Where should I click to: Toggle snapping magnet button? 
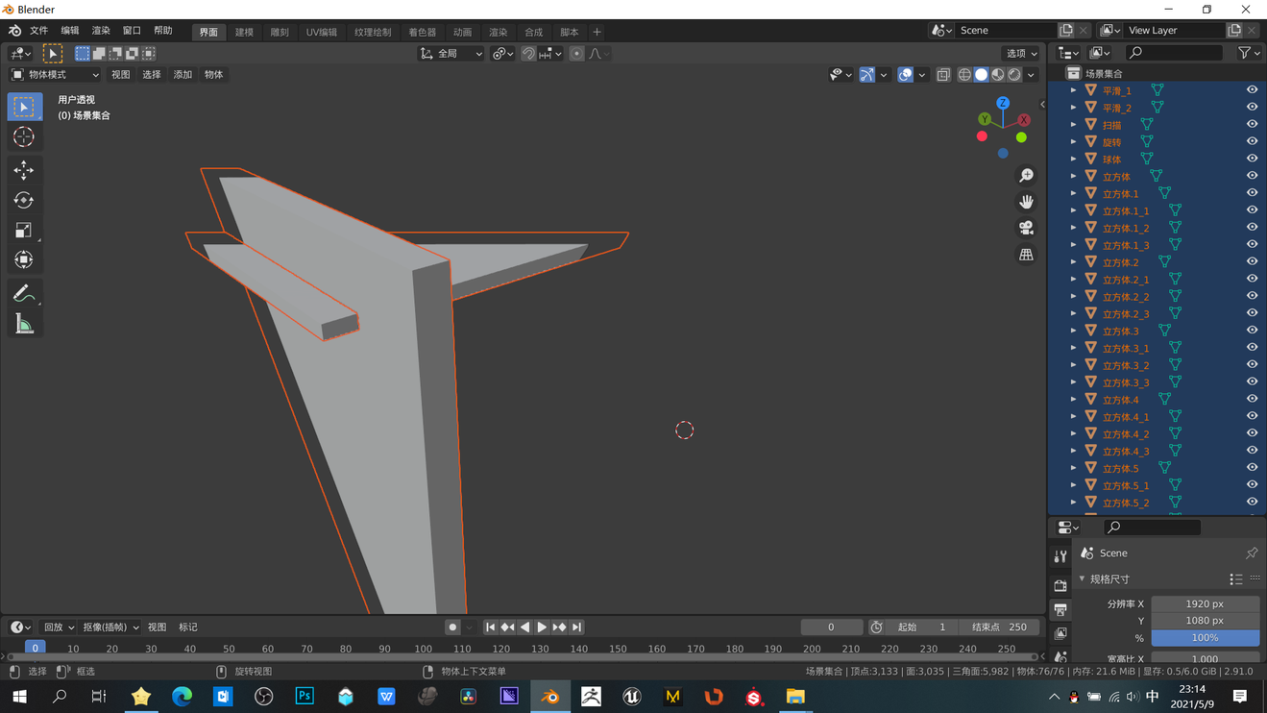coord(528,54)
